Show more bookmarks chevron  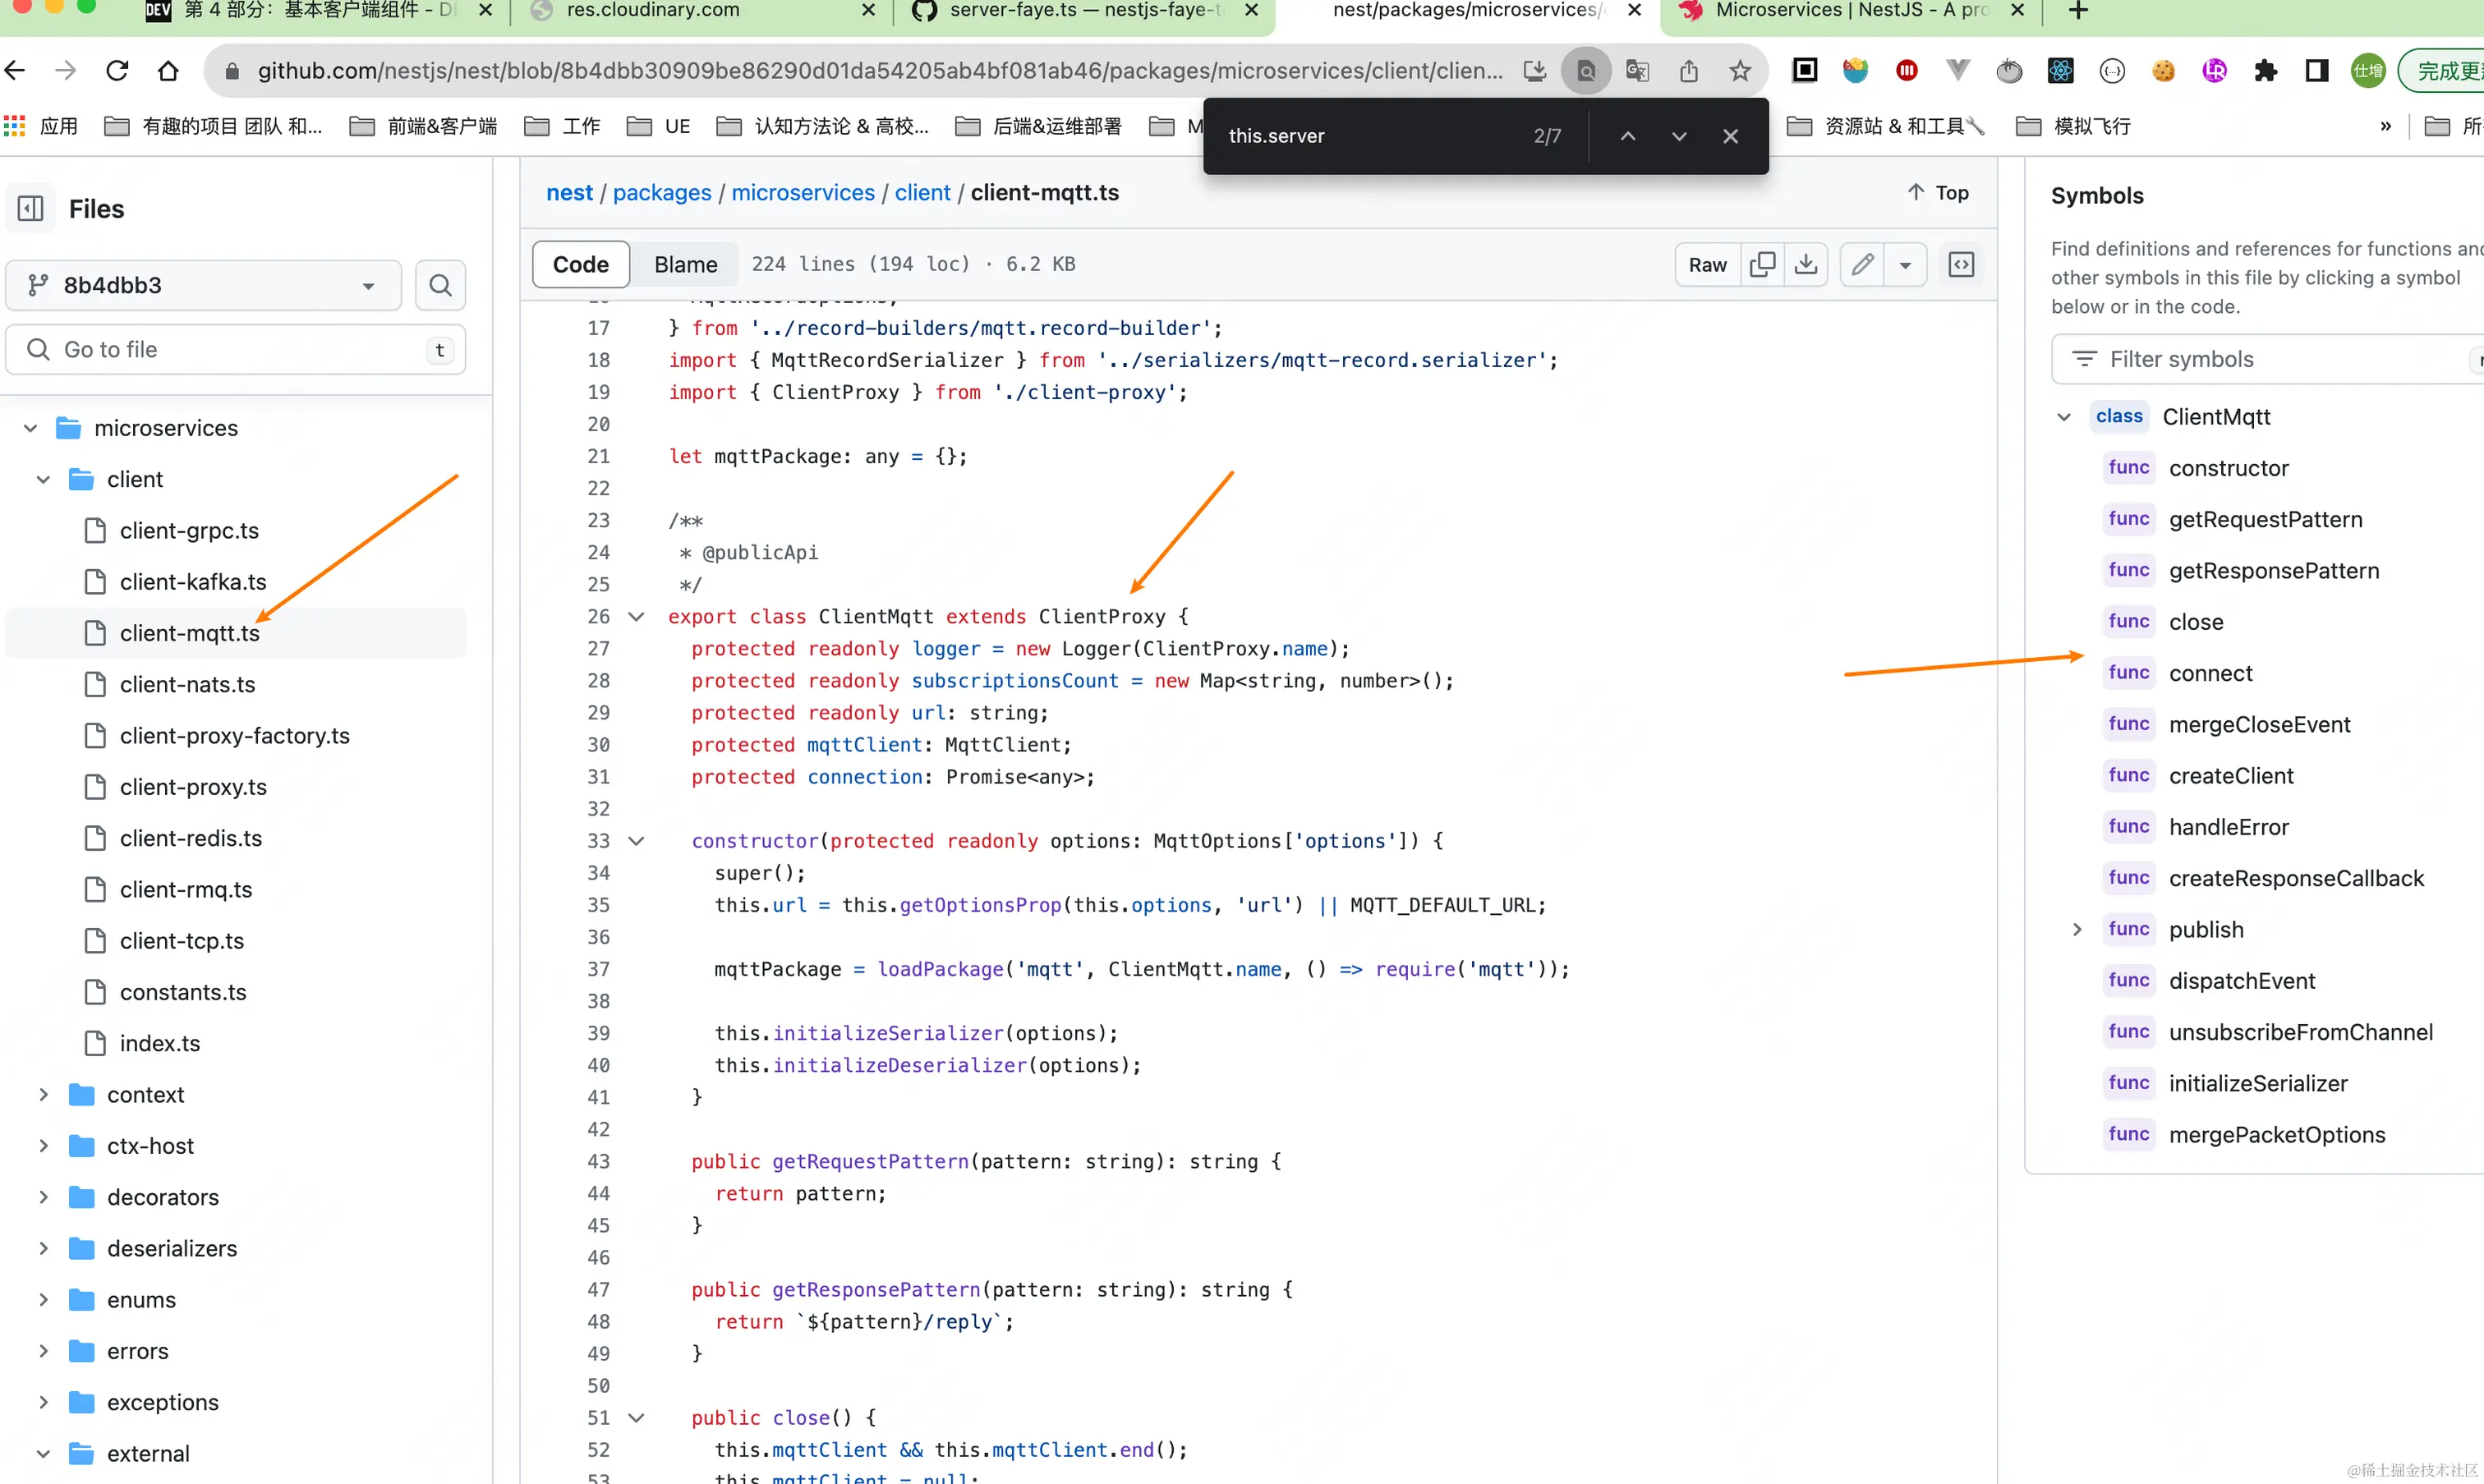pos(2386,126)
